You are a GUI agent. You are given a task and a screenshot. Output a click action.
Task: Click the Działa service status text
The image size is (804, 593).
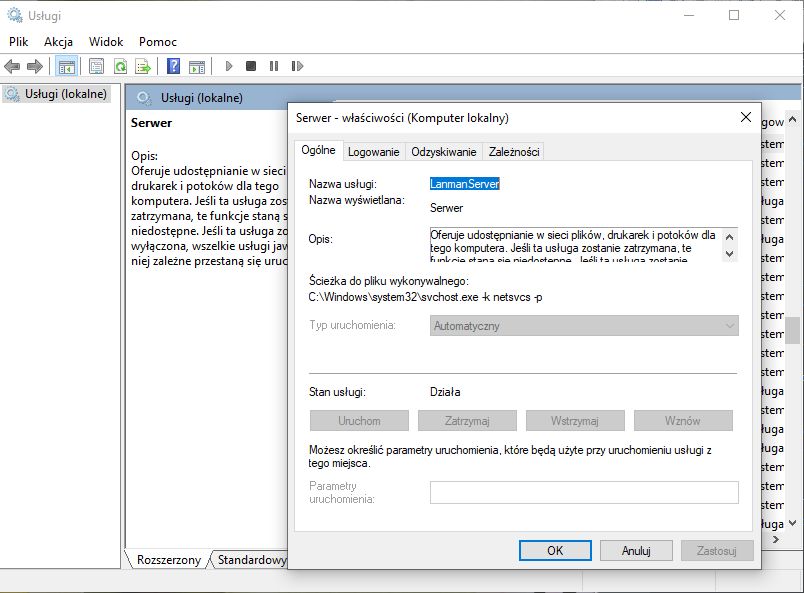(x=445, y=392)
